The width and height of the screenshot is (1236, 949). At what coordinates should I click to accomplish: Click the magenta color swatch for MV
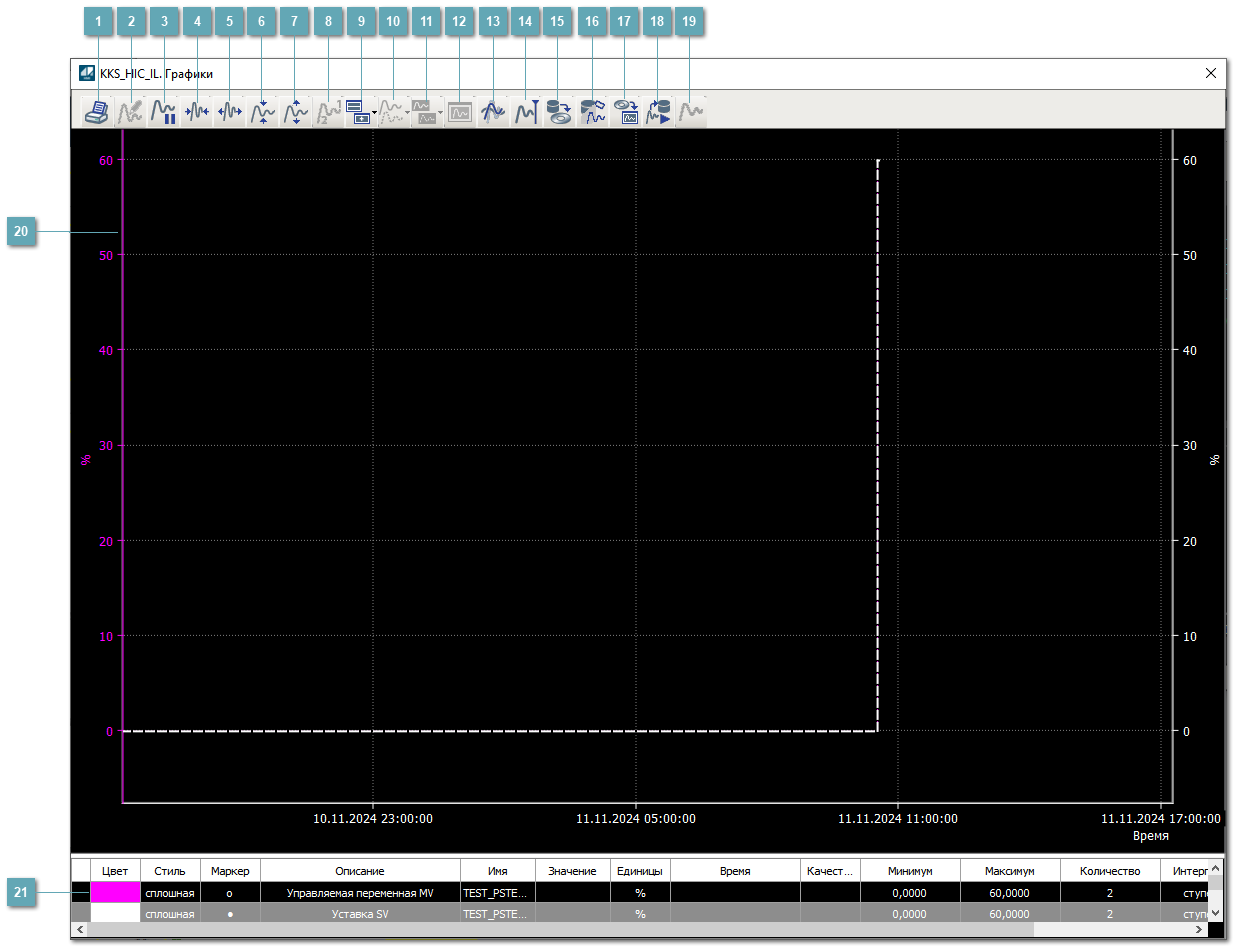(x=115, y=892)
